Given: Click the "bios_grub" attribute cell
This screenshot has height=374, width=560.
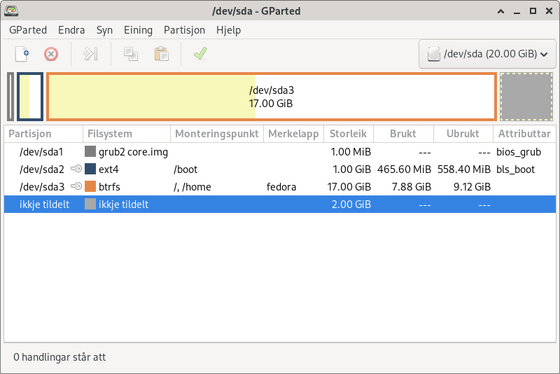Looking at the screenshot, I should tap(519, 152).
